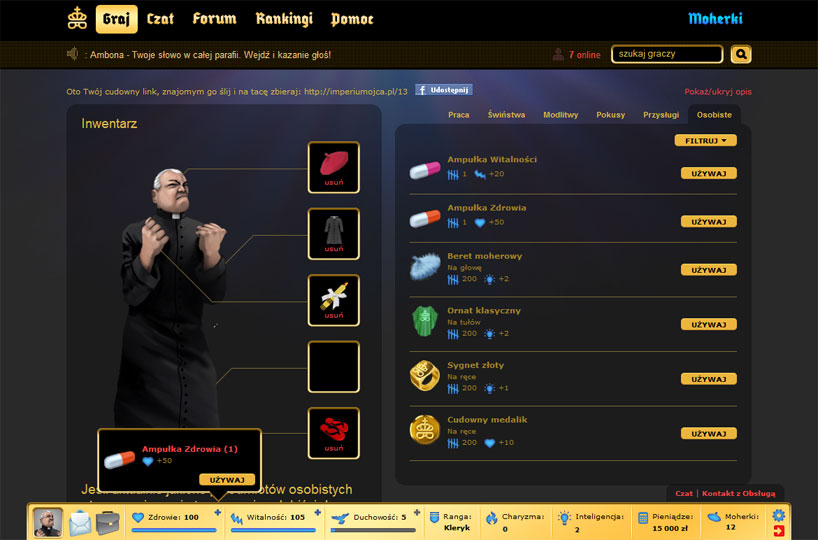Click the Zdrowie progress bar
This screenshot has width=818, height=540.
pos(174,530)
